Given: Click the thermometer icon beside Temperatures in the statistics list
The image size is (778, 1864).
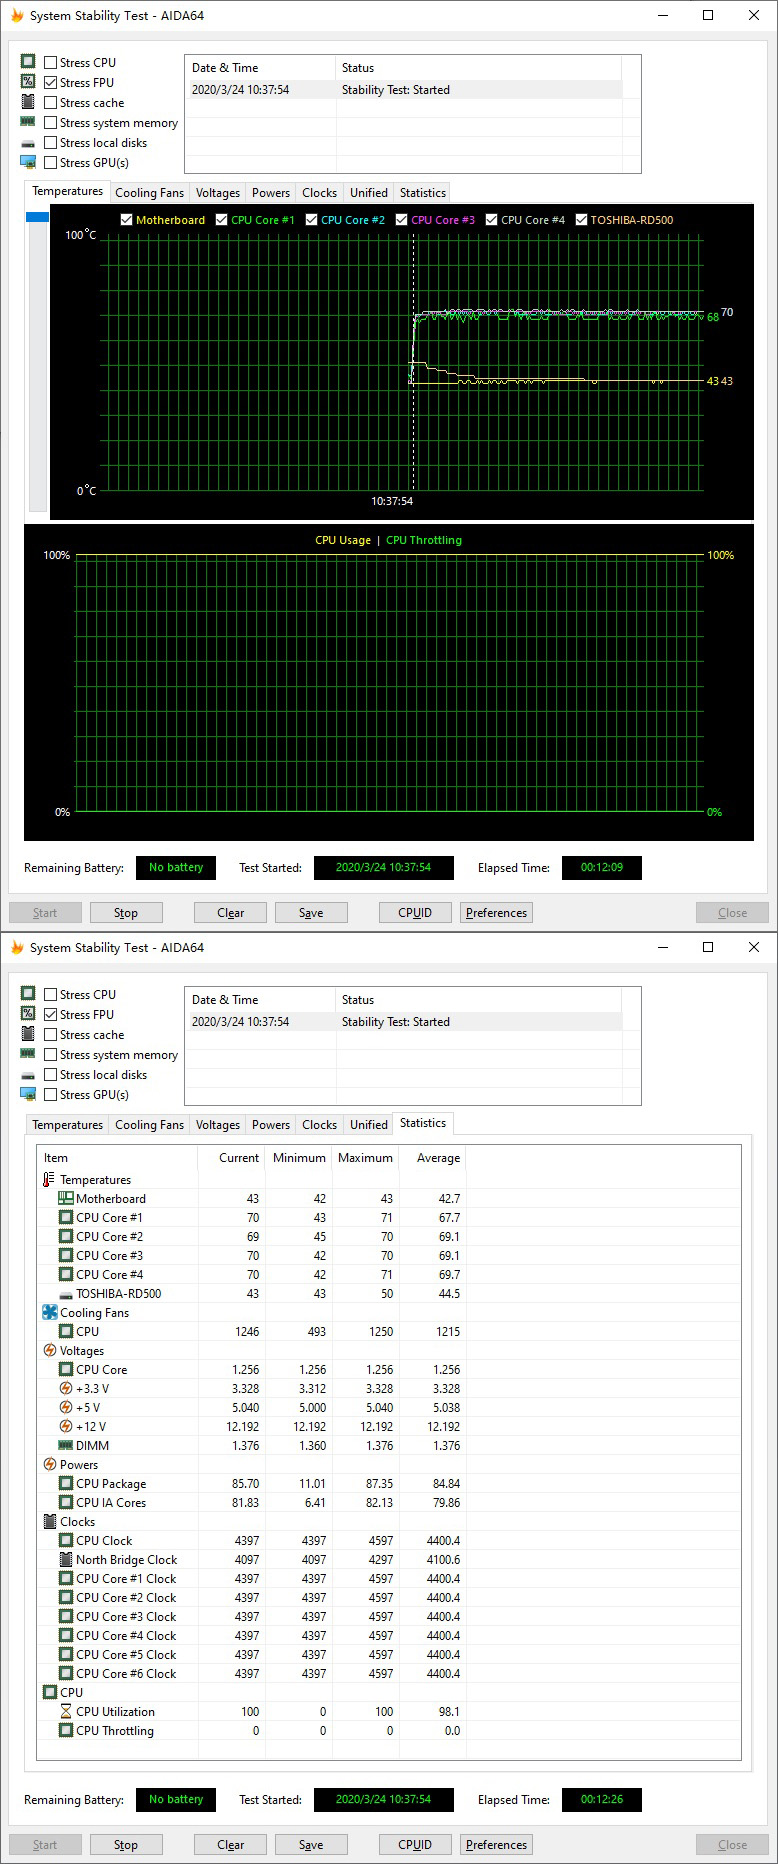Looking at the screenshot, I should click(49, 1180).
